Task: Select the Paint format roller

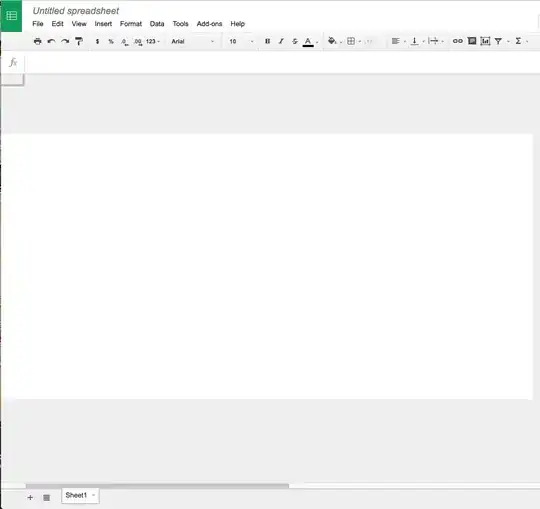Action: click(x=79, y=41)
